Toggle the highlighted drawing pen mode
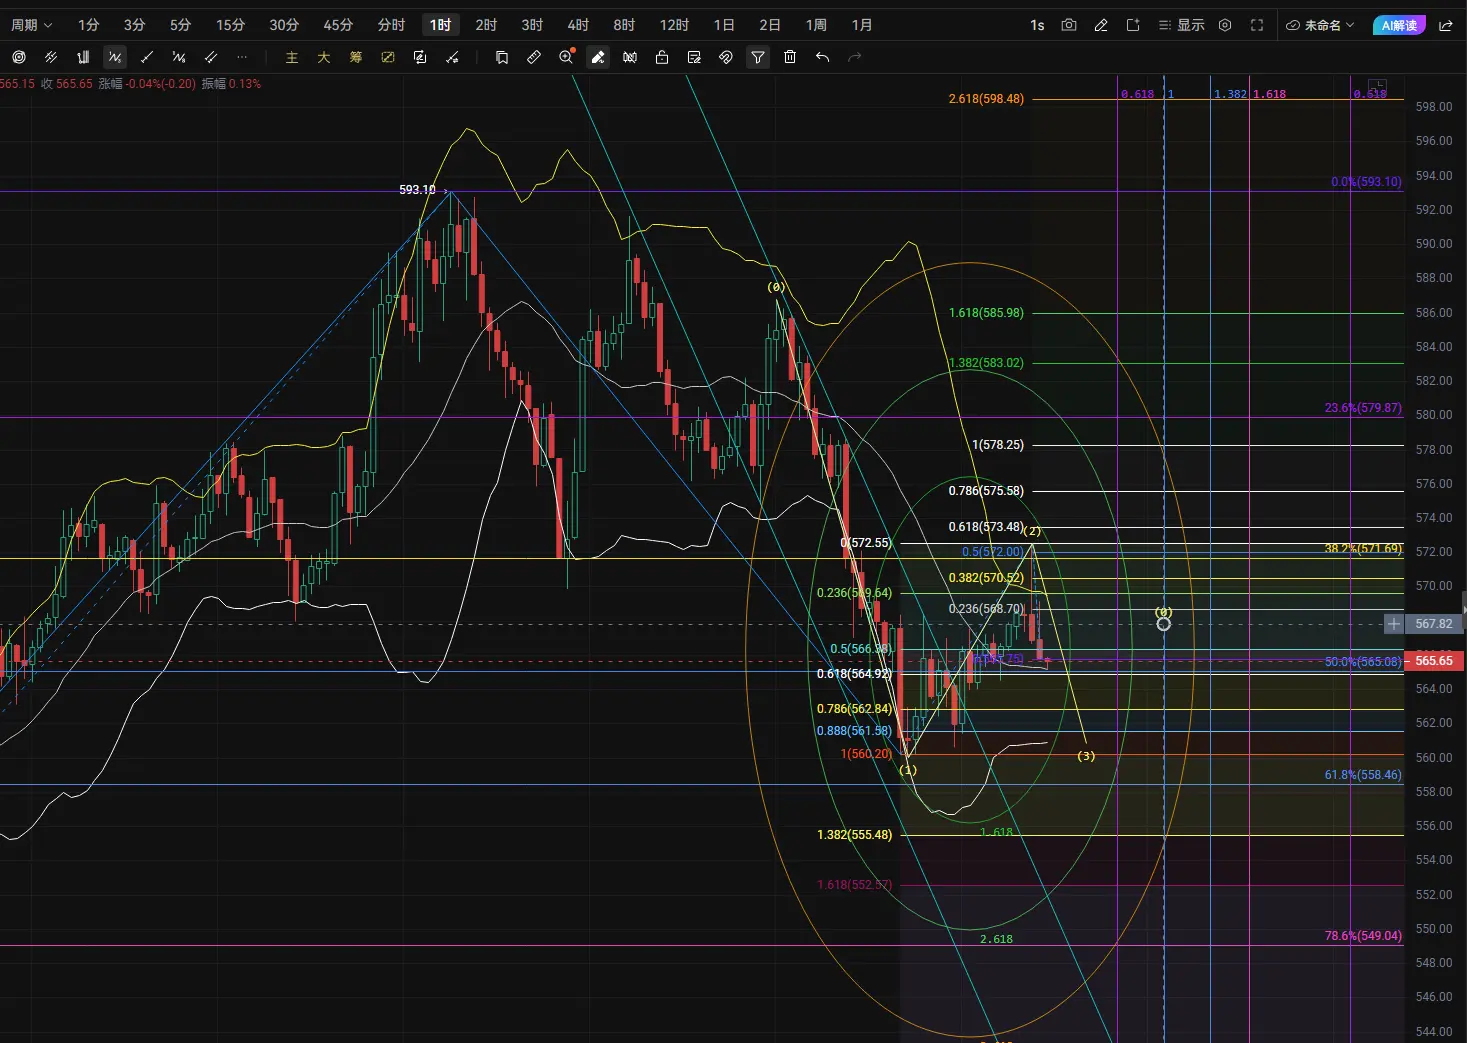1467x1043 pixels. 598,57
